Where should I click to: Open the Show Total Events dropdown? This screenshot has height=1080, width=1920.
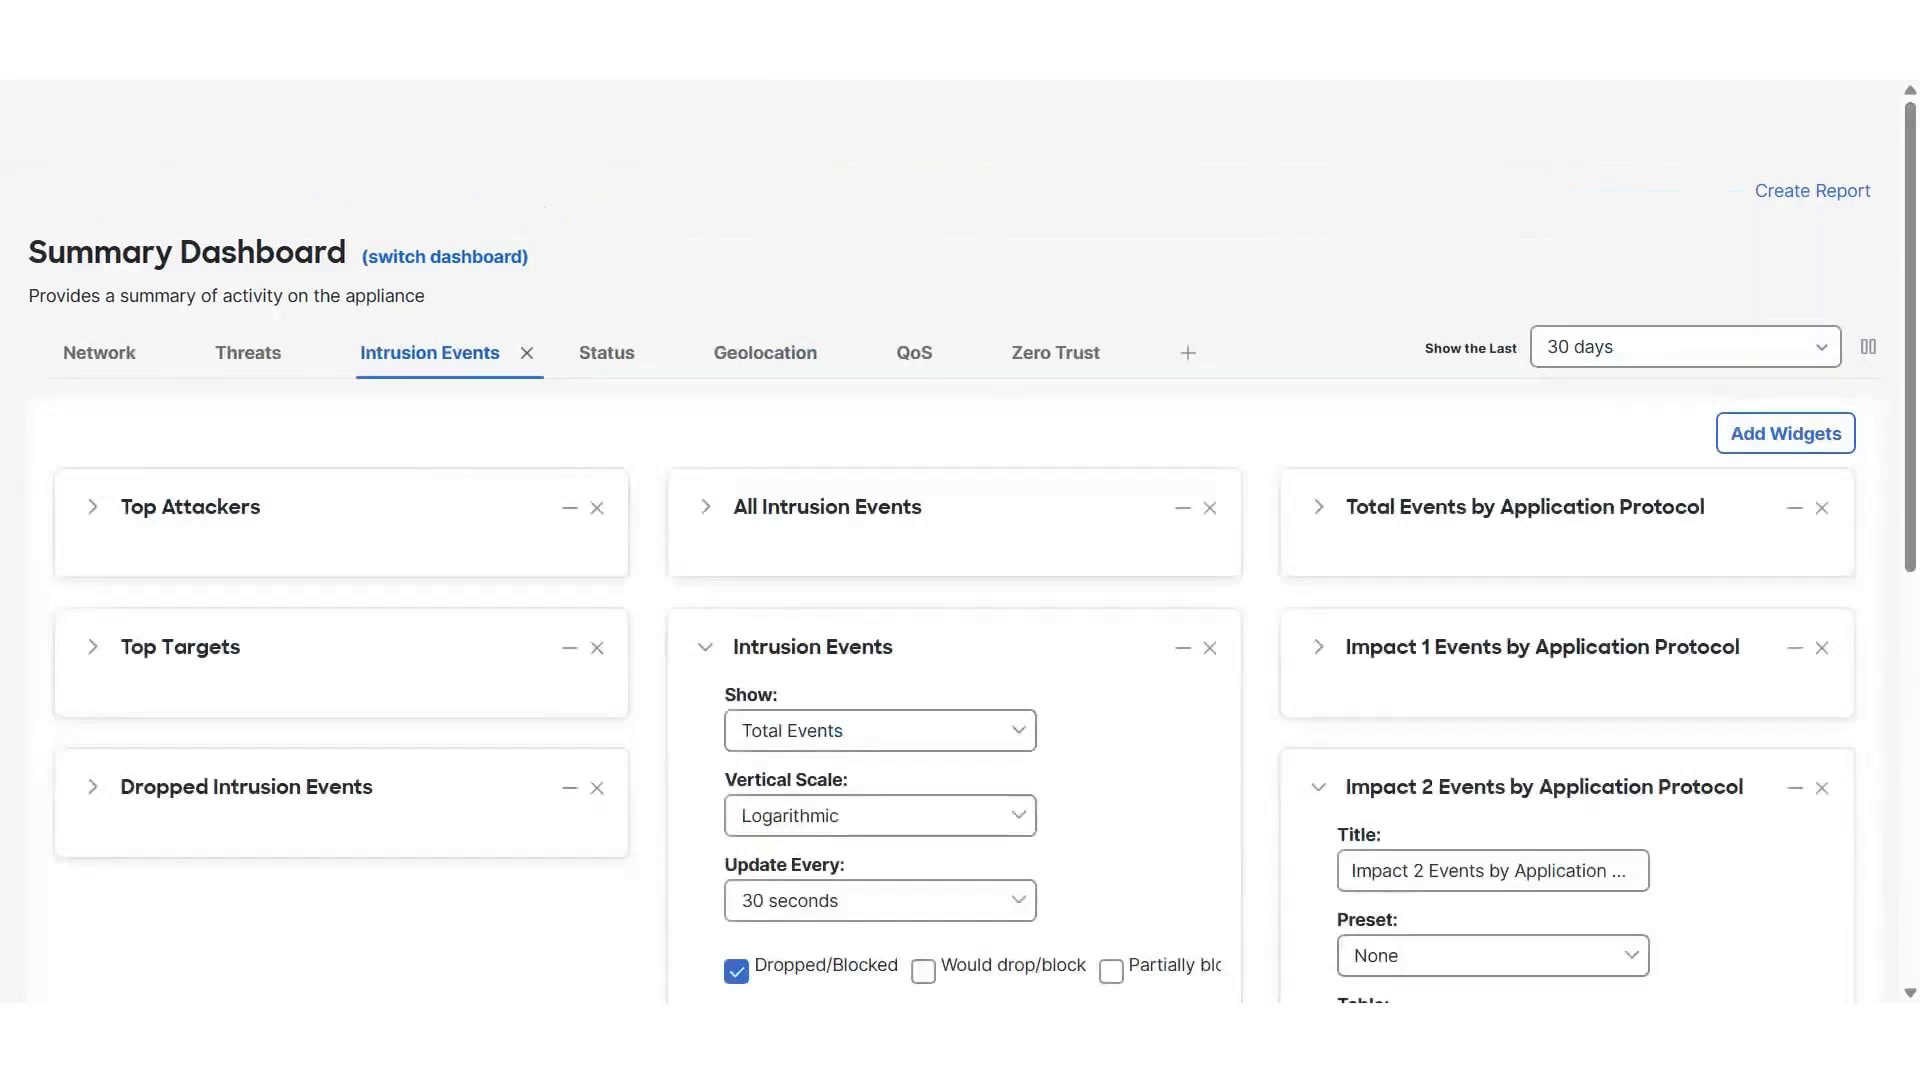[x=880, y=731]
